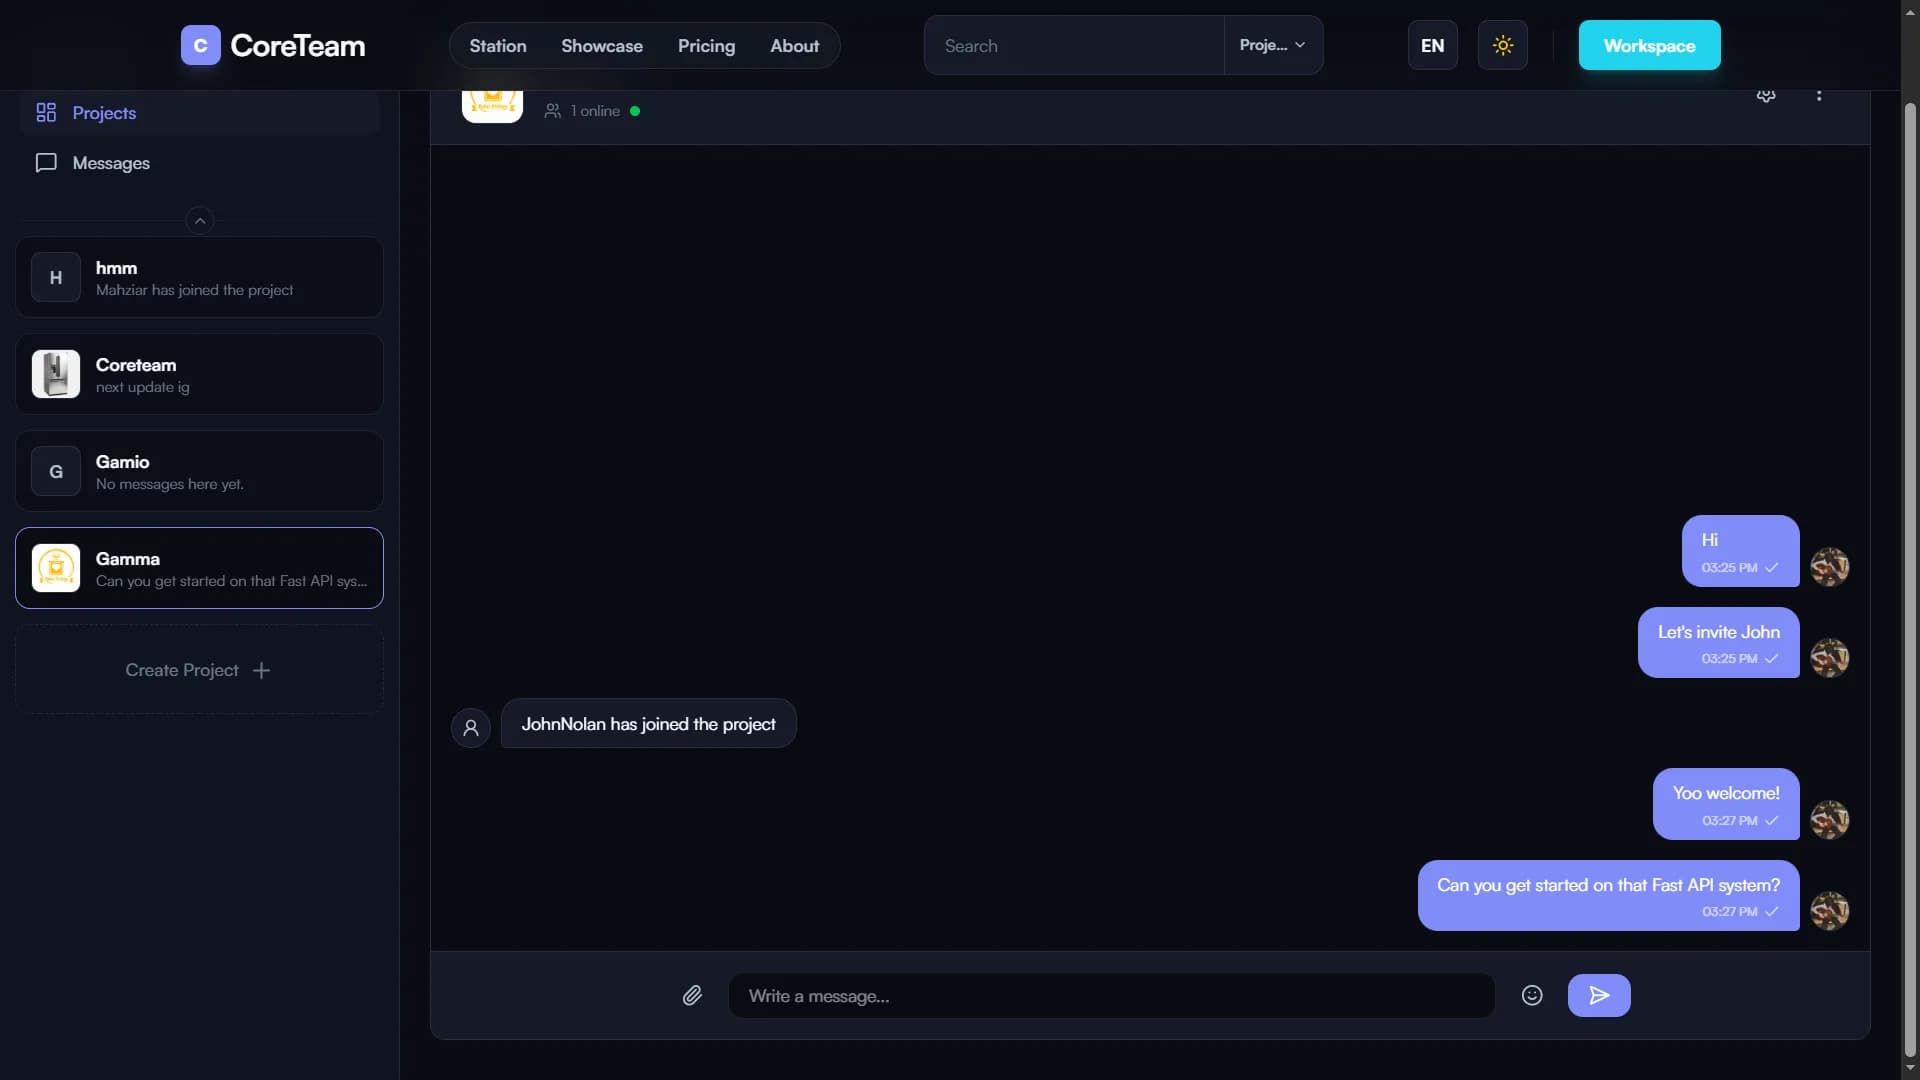Open the About nav item
Screen dimensions: 1920x1080
(x=795, y=46)
